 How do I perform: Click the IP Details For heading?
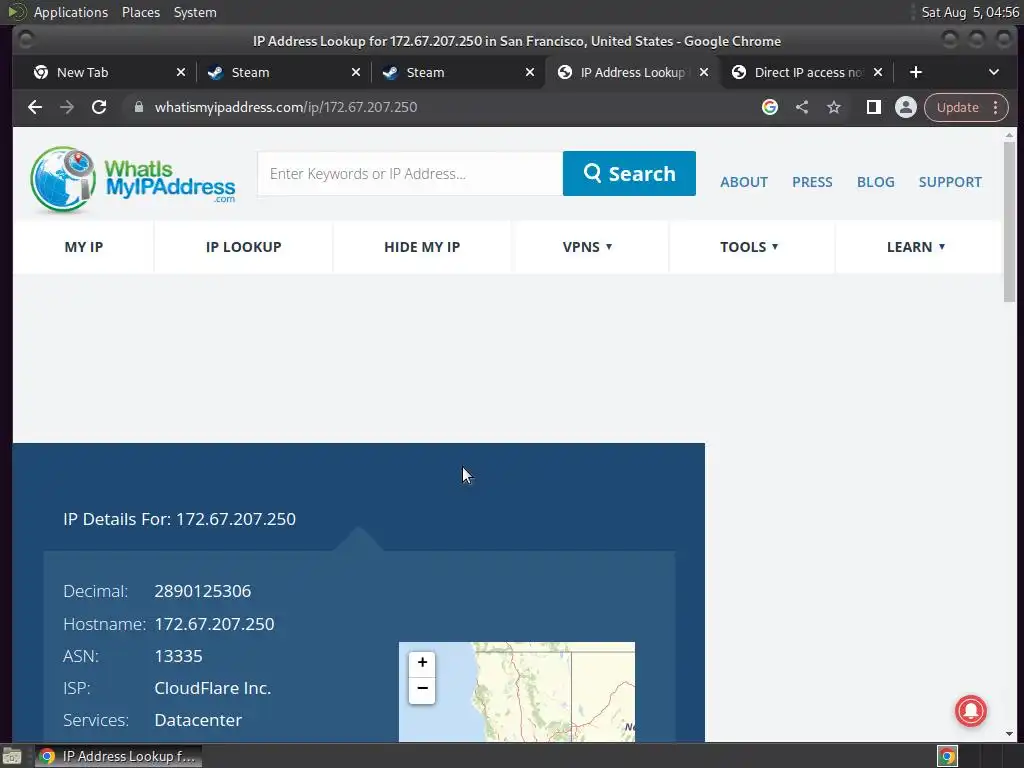tap(180, 519)
